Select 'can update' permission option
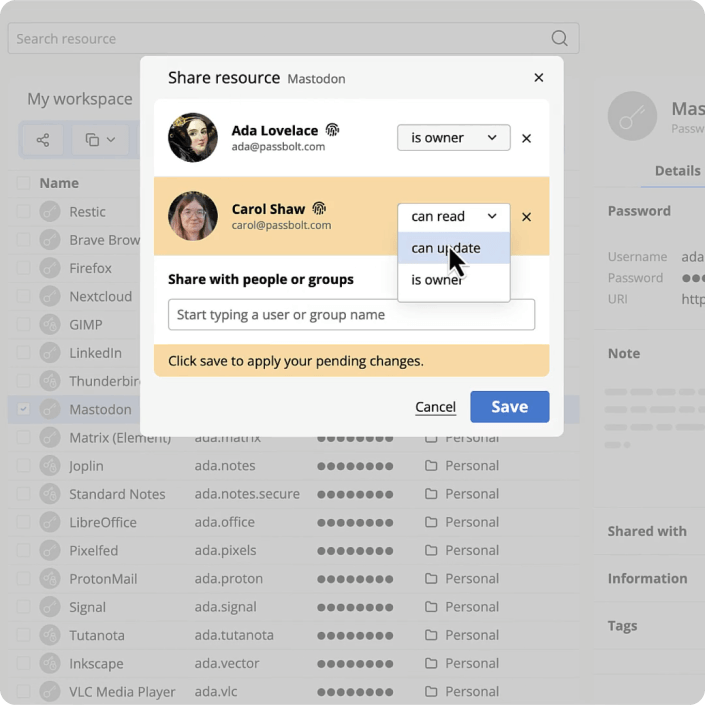705x705 pixels. coord(453,248)
